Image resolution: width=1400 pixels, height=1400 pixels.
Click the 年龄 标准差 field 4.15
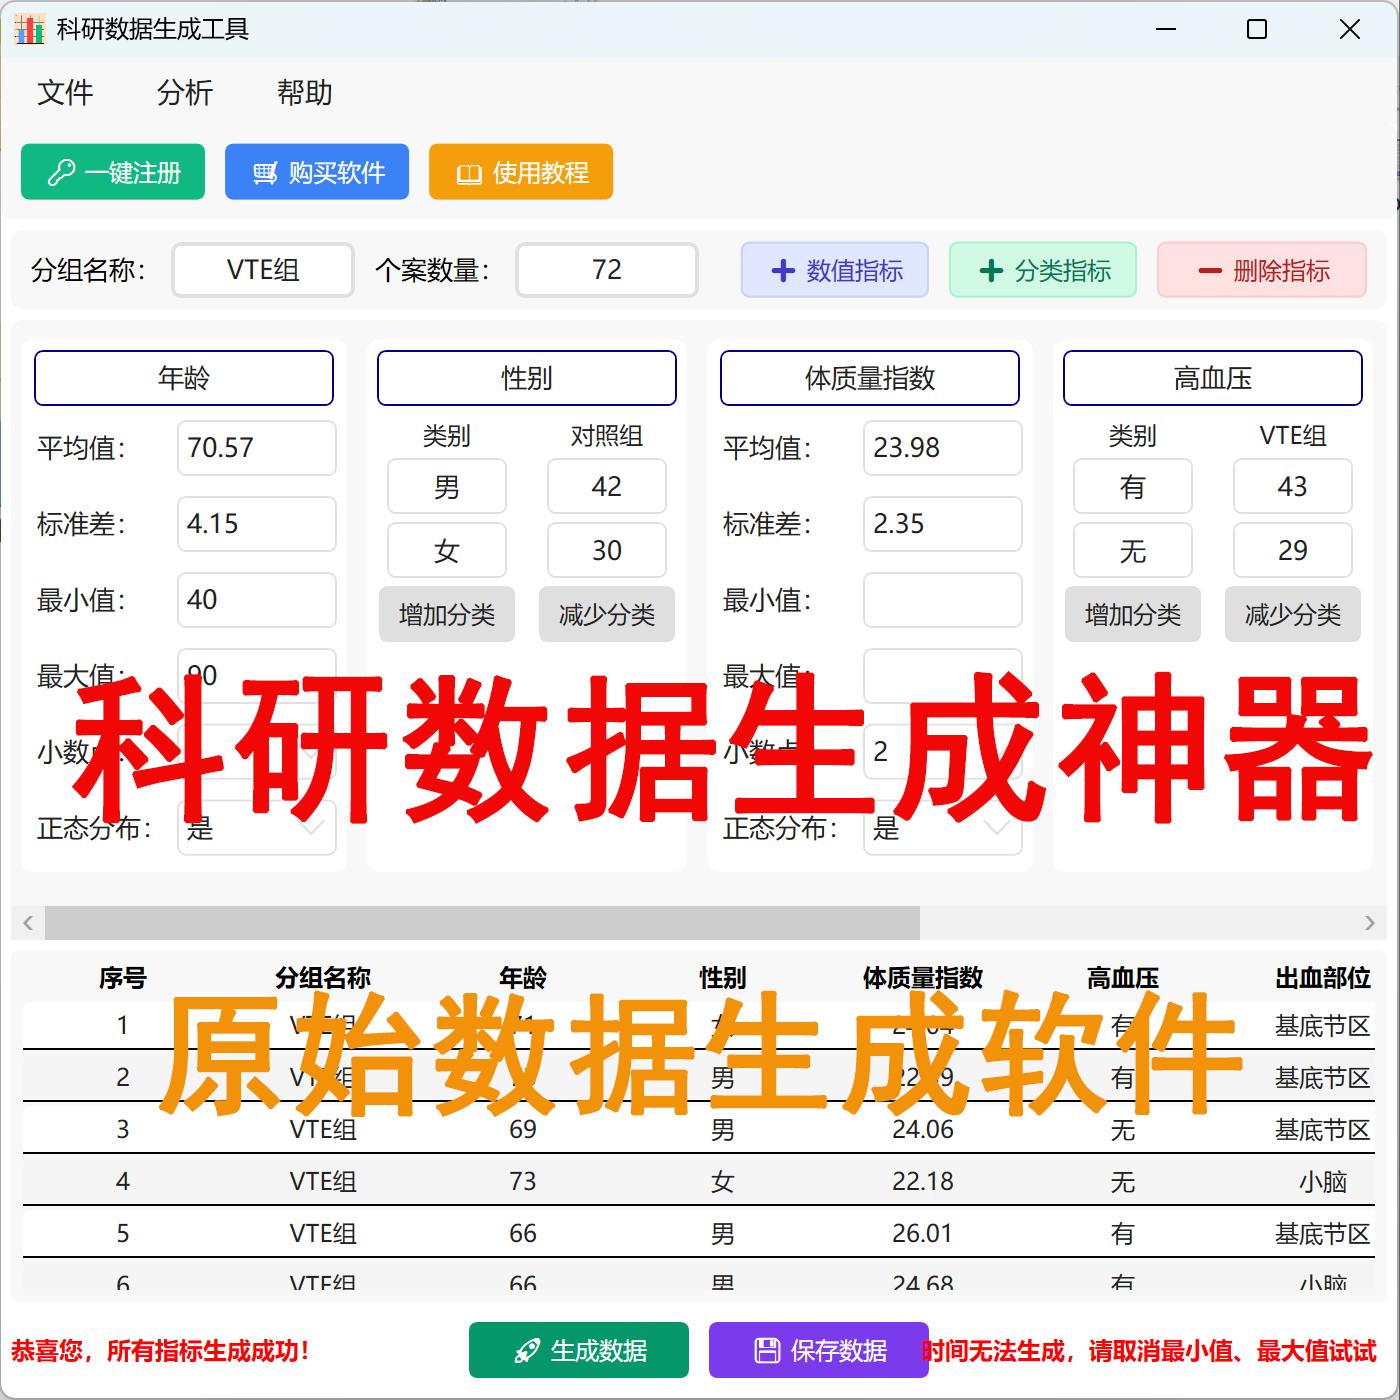pos(257,524)
